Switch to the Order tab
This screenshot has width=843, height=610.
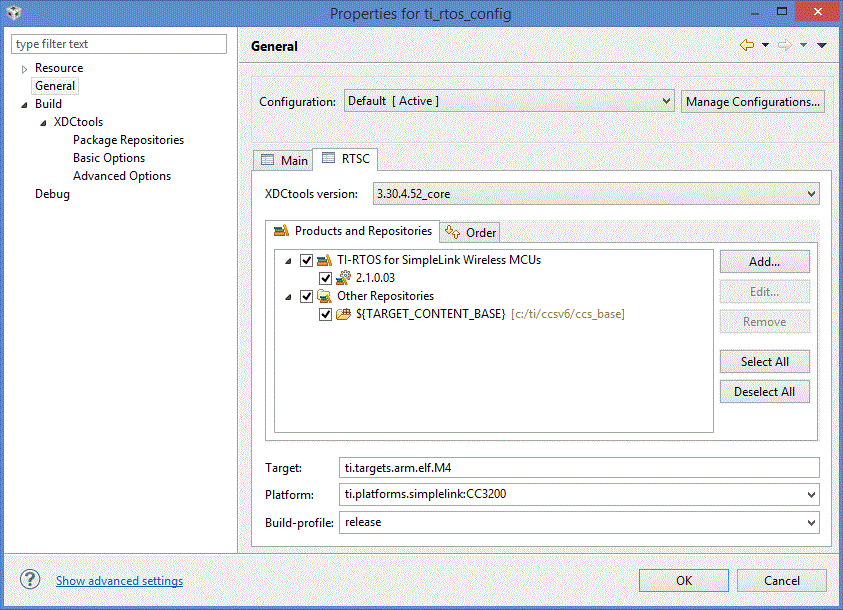point(470,232)
